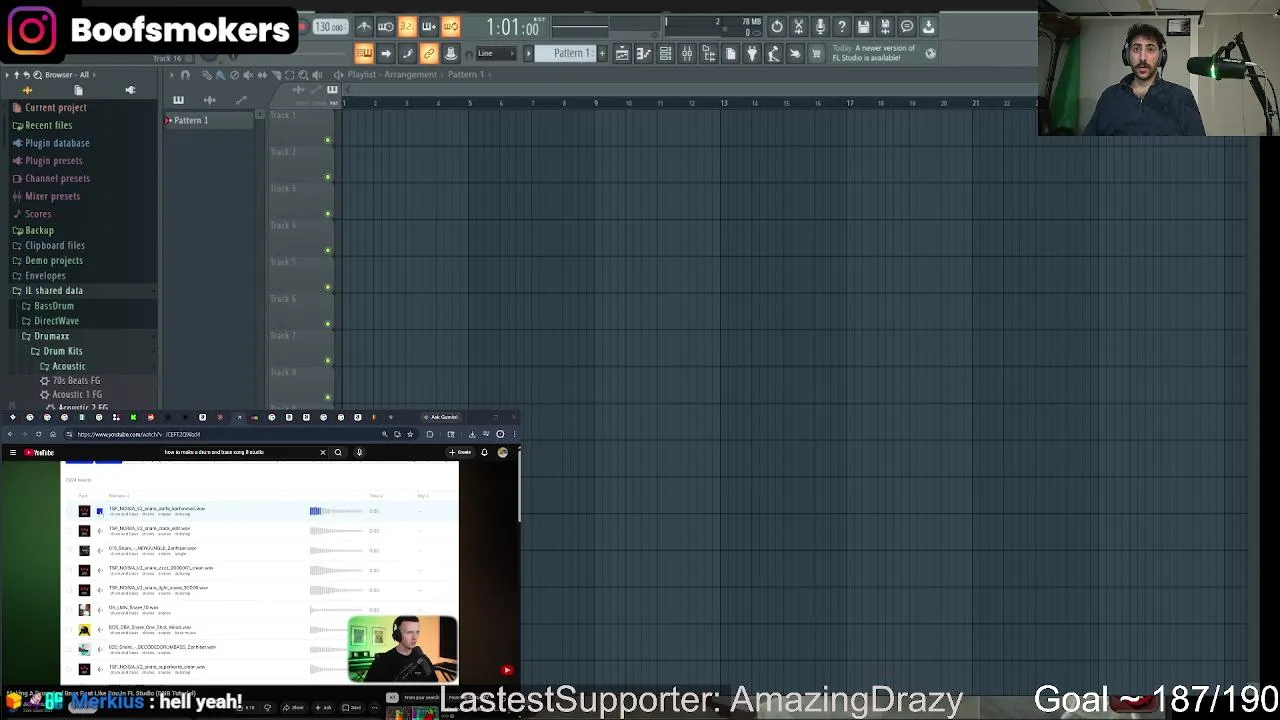Clear the YouTube search box with X

click(x=322, y=453)
